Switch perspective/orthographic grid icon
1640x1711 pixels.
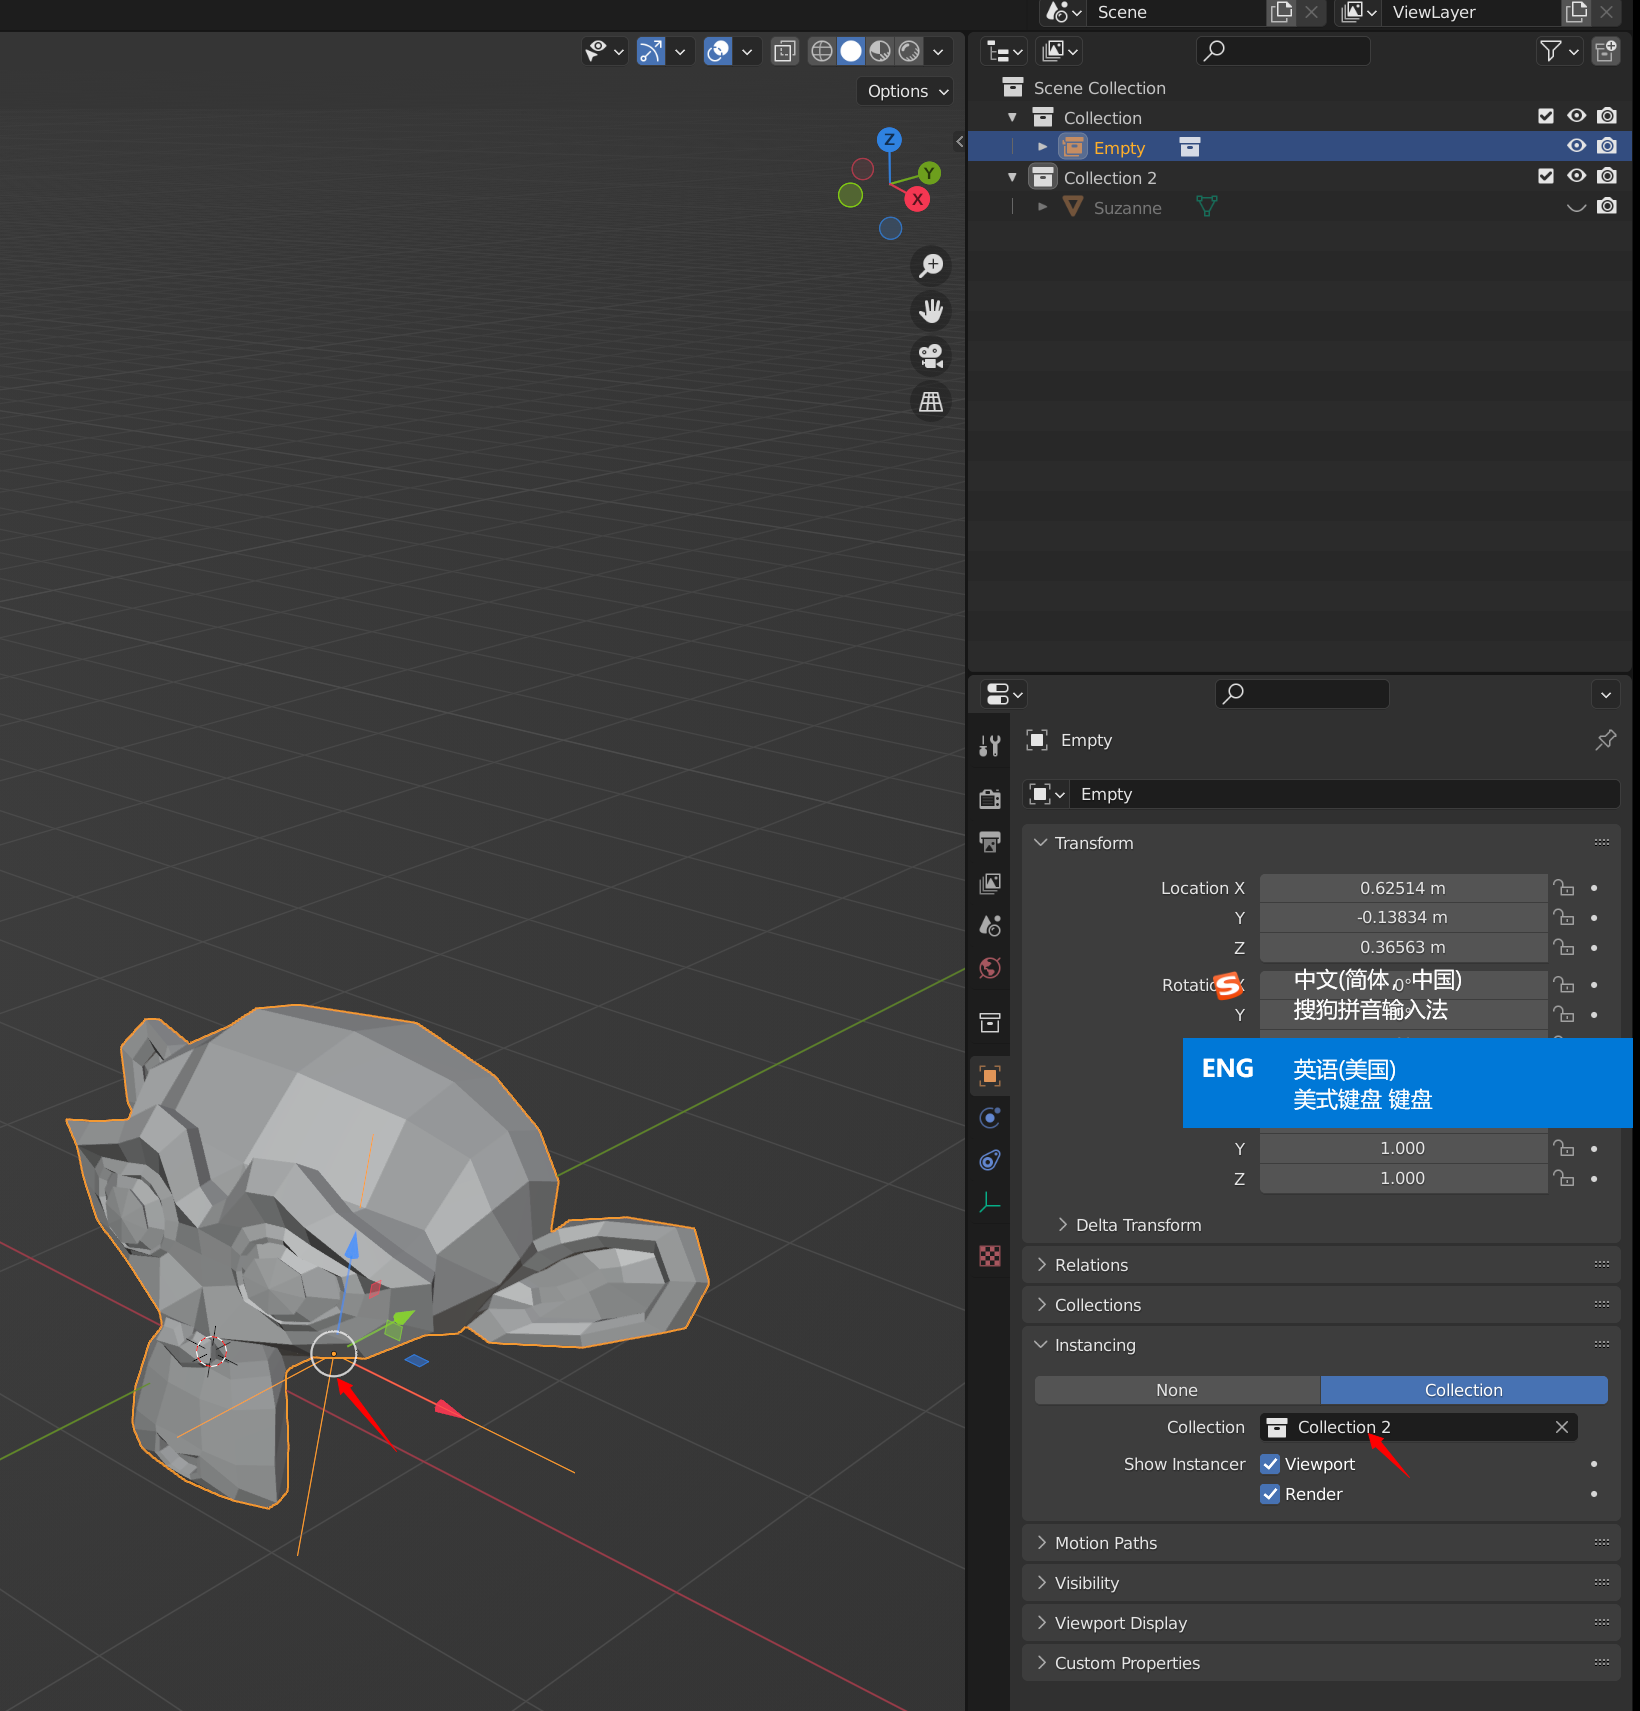[931, 402]
